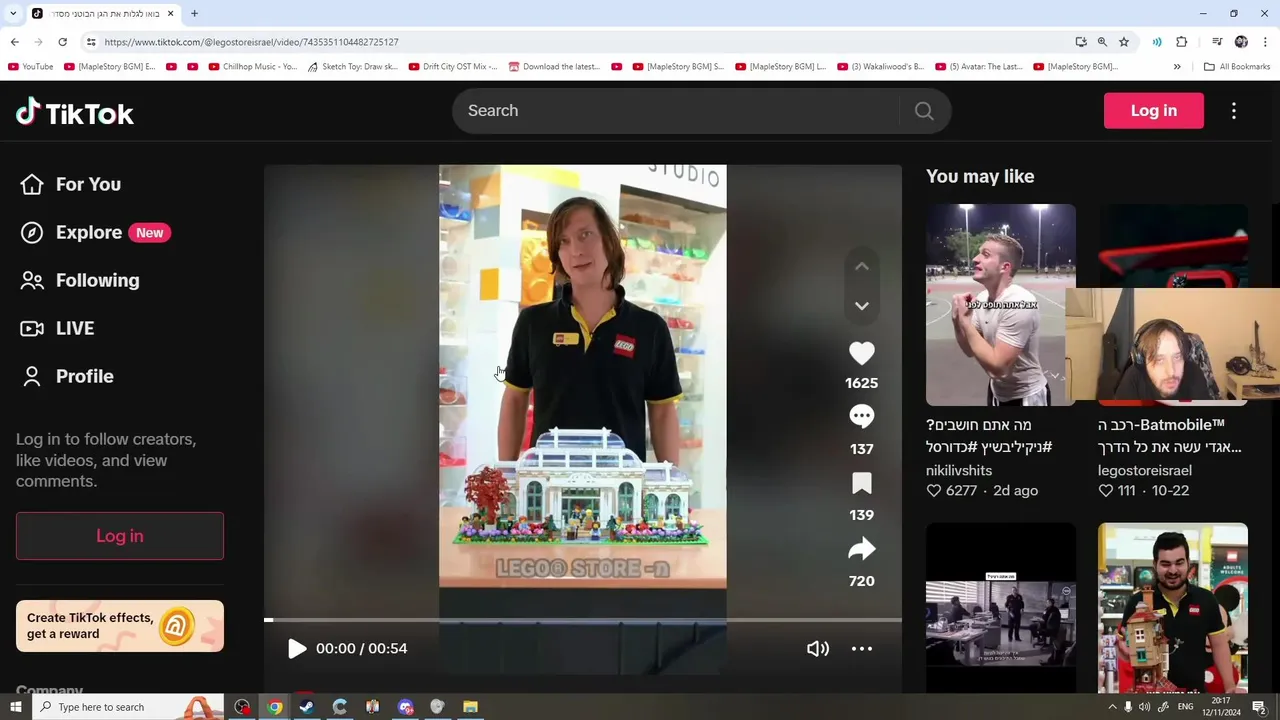This screenshot has width=1280, height=720.
Task: Open taskbar volume control
Action: pyautogui.click(x=1144, y=707)
